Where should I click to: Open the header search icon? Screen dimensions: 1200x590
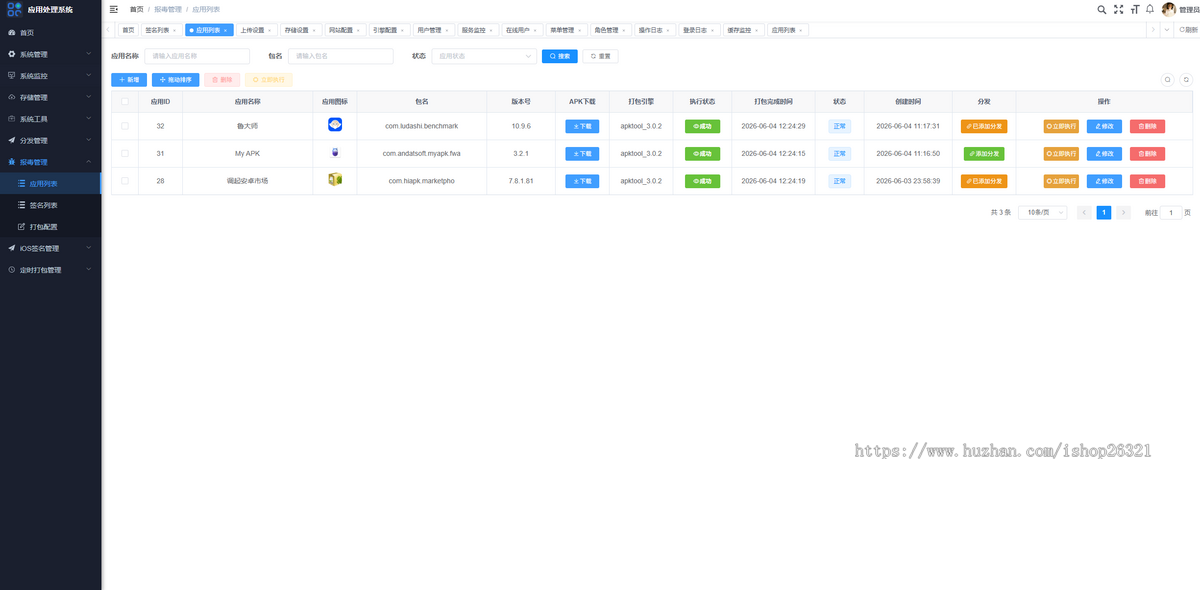point(1102,9)
